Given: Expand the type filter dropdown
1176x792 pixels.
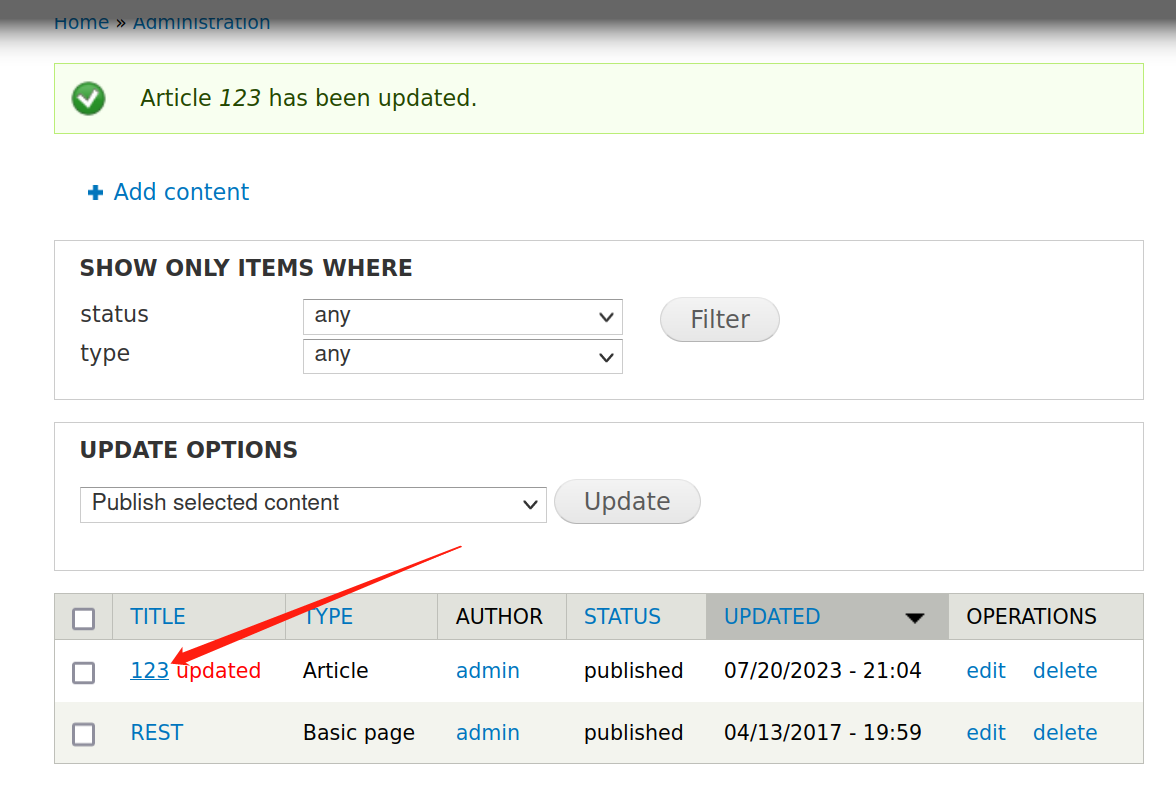Looking at the screenshot, I should (462, 356).
